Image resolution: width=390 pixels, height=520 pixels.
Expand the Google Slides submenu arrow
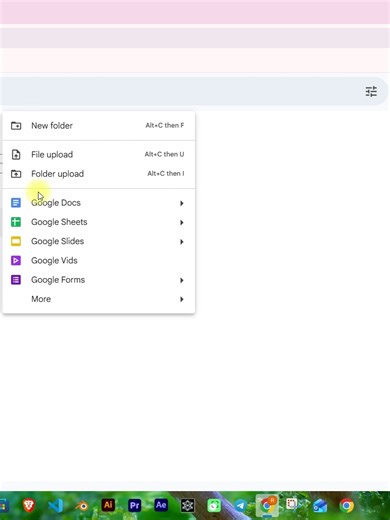point(182,242)
